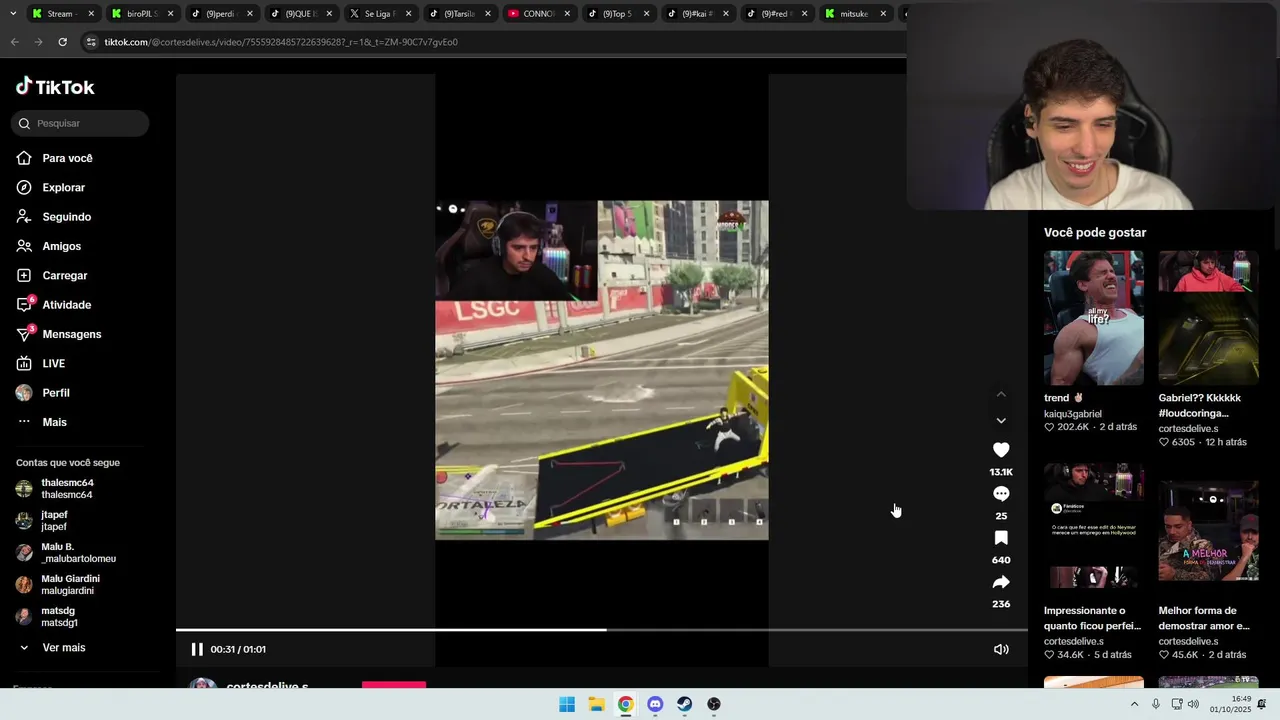This screenshot has height=720, width=1280.
Task: Click the Chrome taskbar icon
Action: [x=625, y=704]
